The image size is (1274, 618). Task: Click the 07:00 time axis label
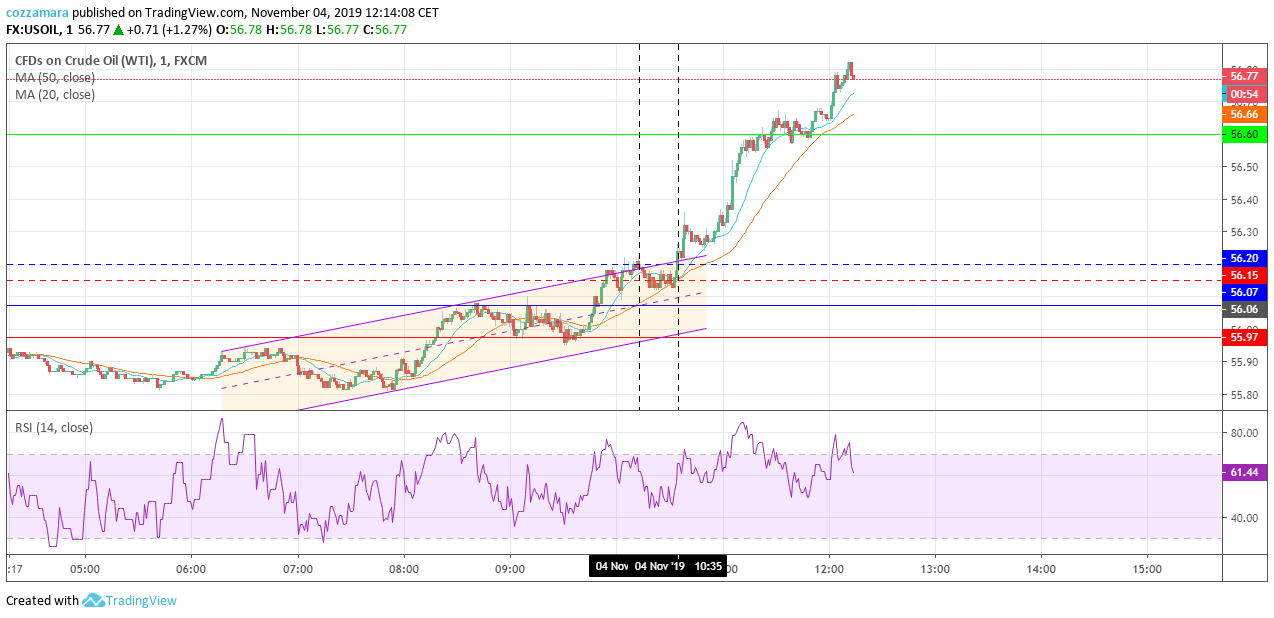click(x=298, y=569)
